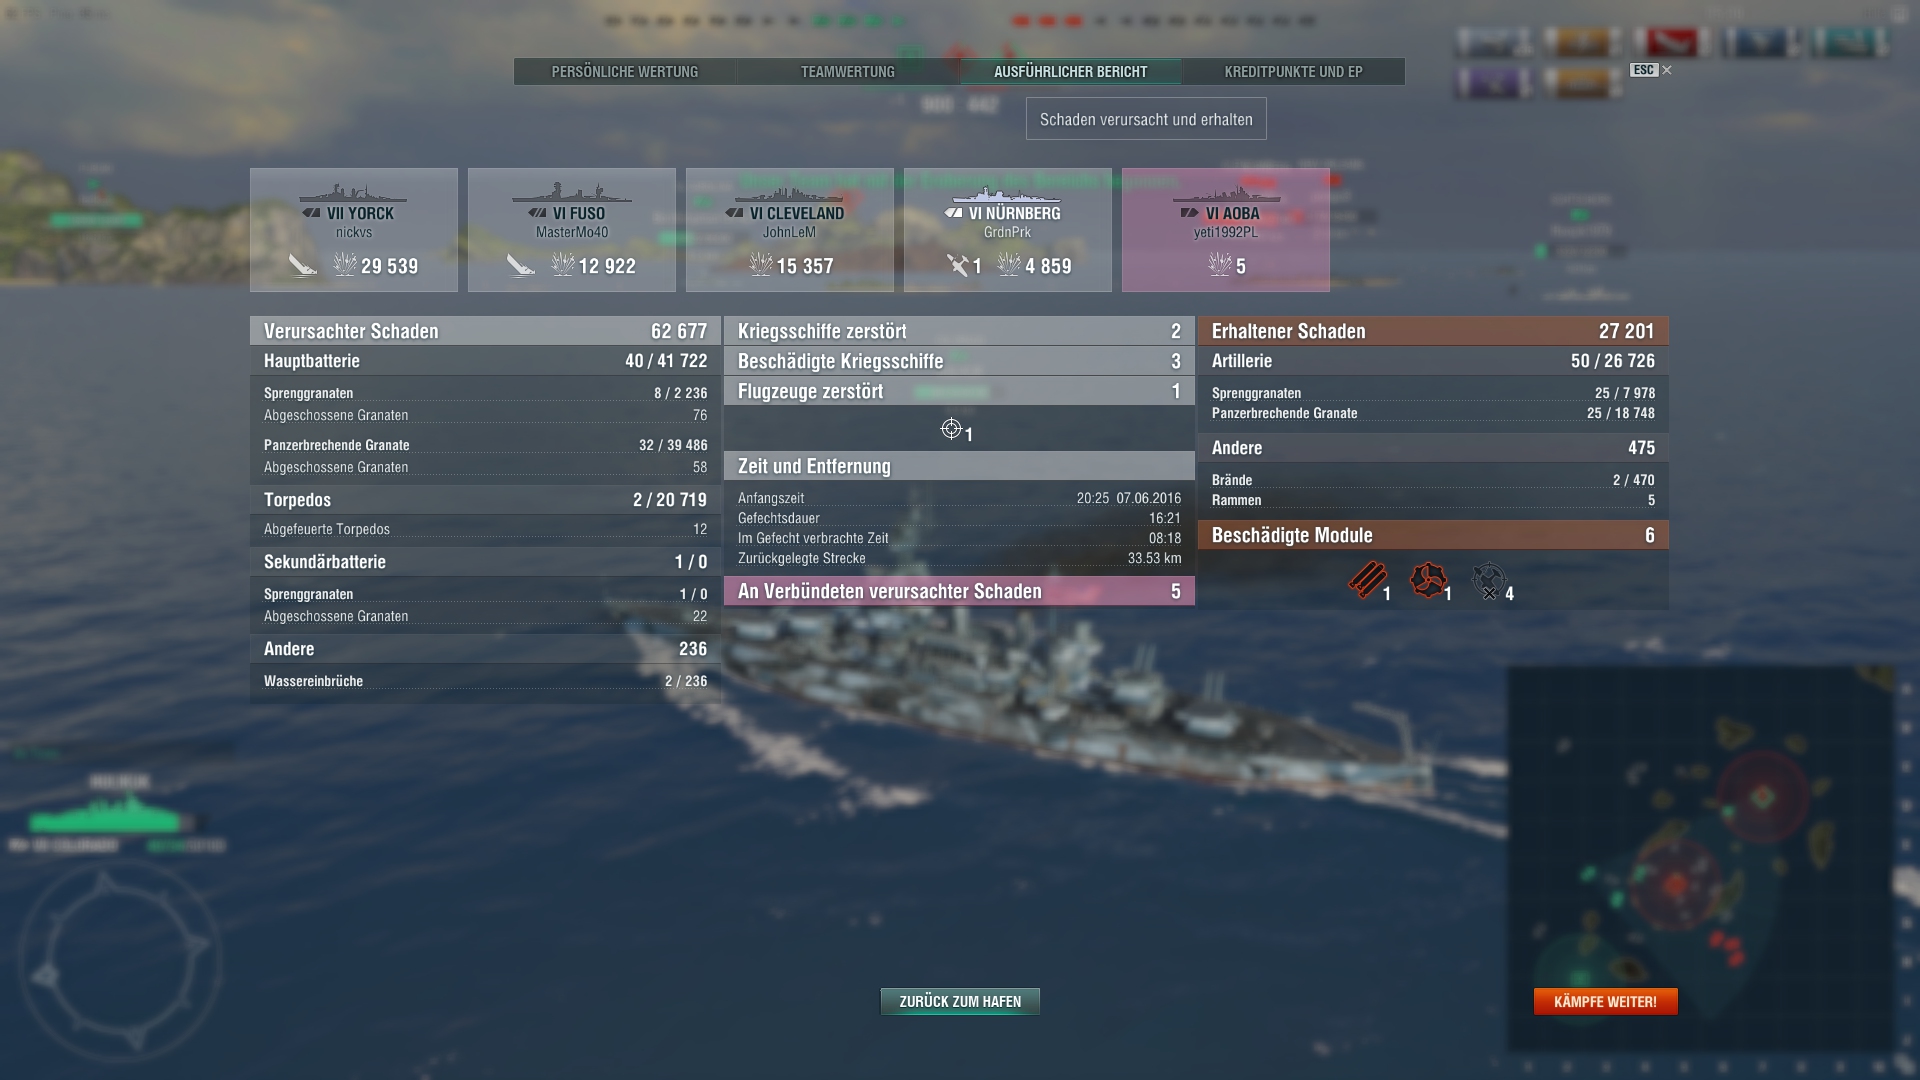This screenshot has width=1920, height=1080.
Task: Select Ausführlicher Bericht tab
Action: pyautogui.click(x=1071, y=72)
